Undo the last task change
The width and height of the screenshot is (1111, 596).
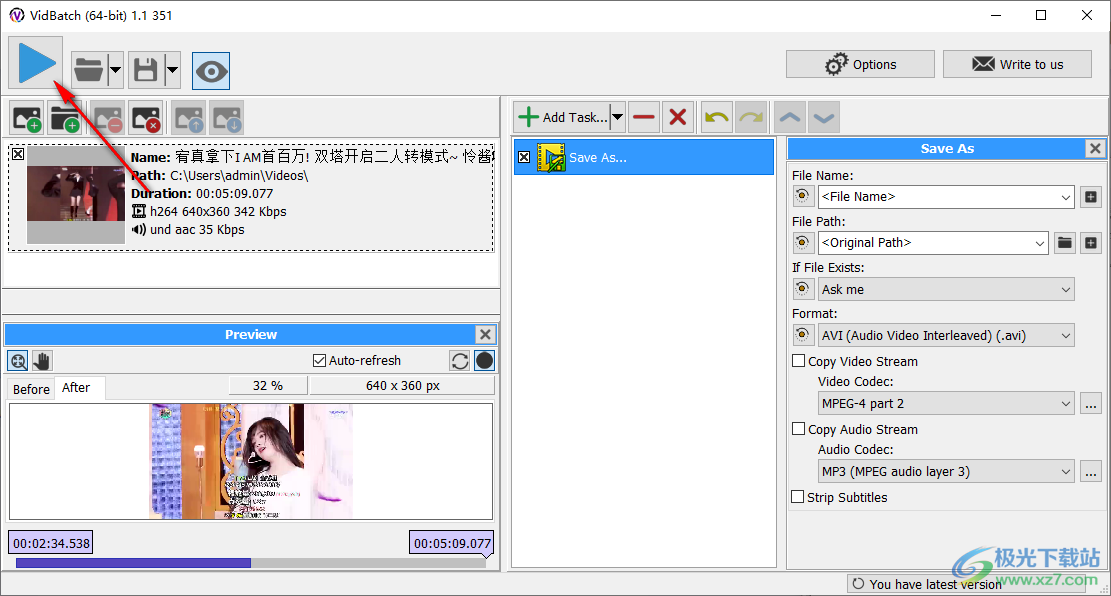717,118
